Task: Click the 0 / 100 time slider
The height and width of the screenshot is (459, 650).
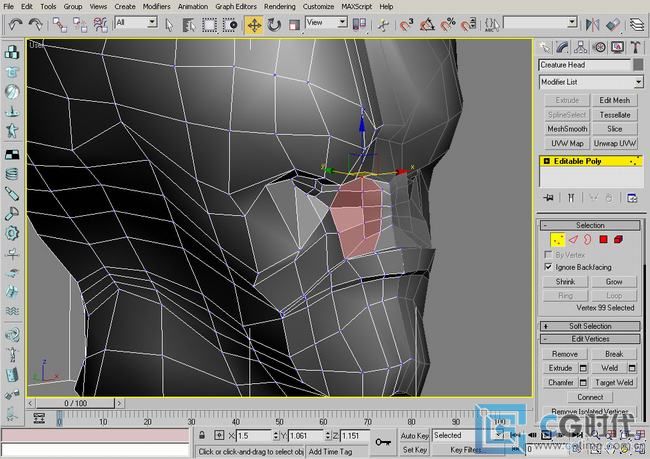Action: (75, 403)
